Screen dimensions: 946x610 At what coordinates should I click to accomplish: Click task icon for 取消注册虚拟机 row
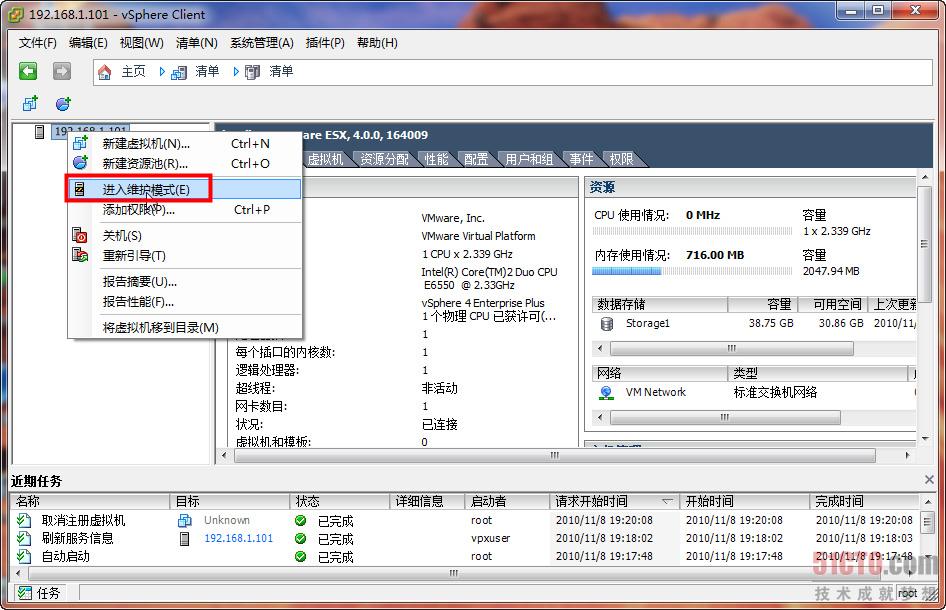[24, 520]
